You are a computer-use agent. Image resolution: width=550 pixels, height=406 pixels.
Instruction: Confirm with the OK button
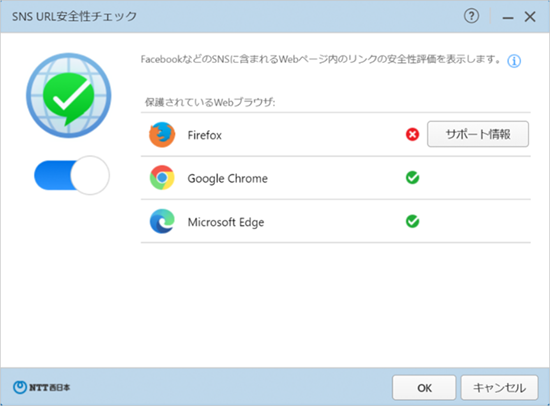pyautogui.click(x=424, y=388)
